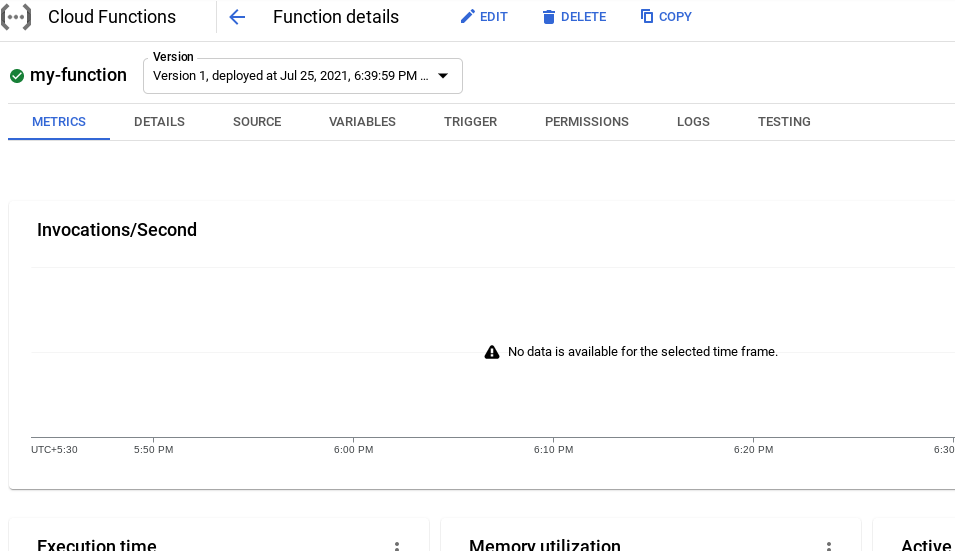Screen dimensions: 955x551
Task: Click the Delete trash icon
Action: click(548, 17)
